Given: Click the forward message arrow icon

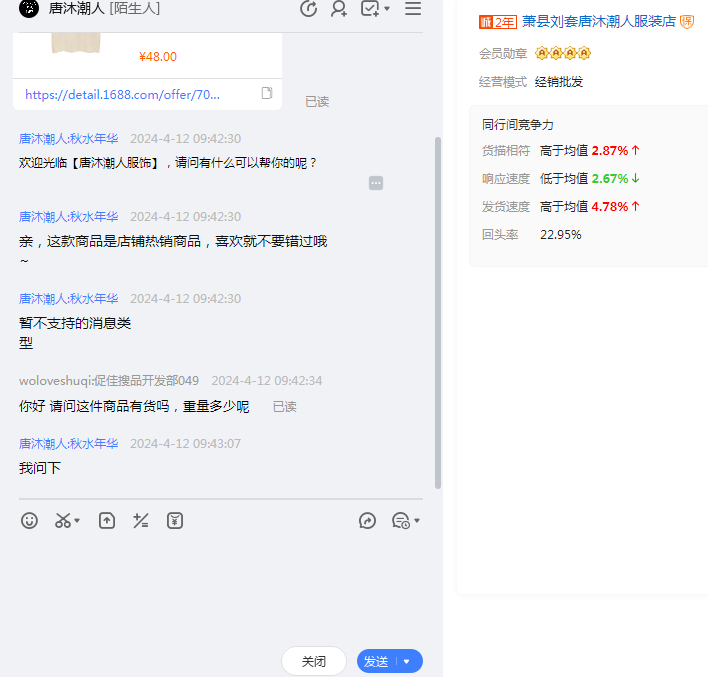Looking at the screenshot, I should 367,521.
